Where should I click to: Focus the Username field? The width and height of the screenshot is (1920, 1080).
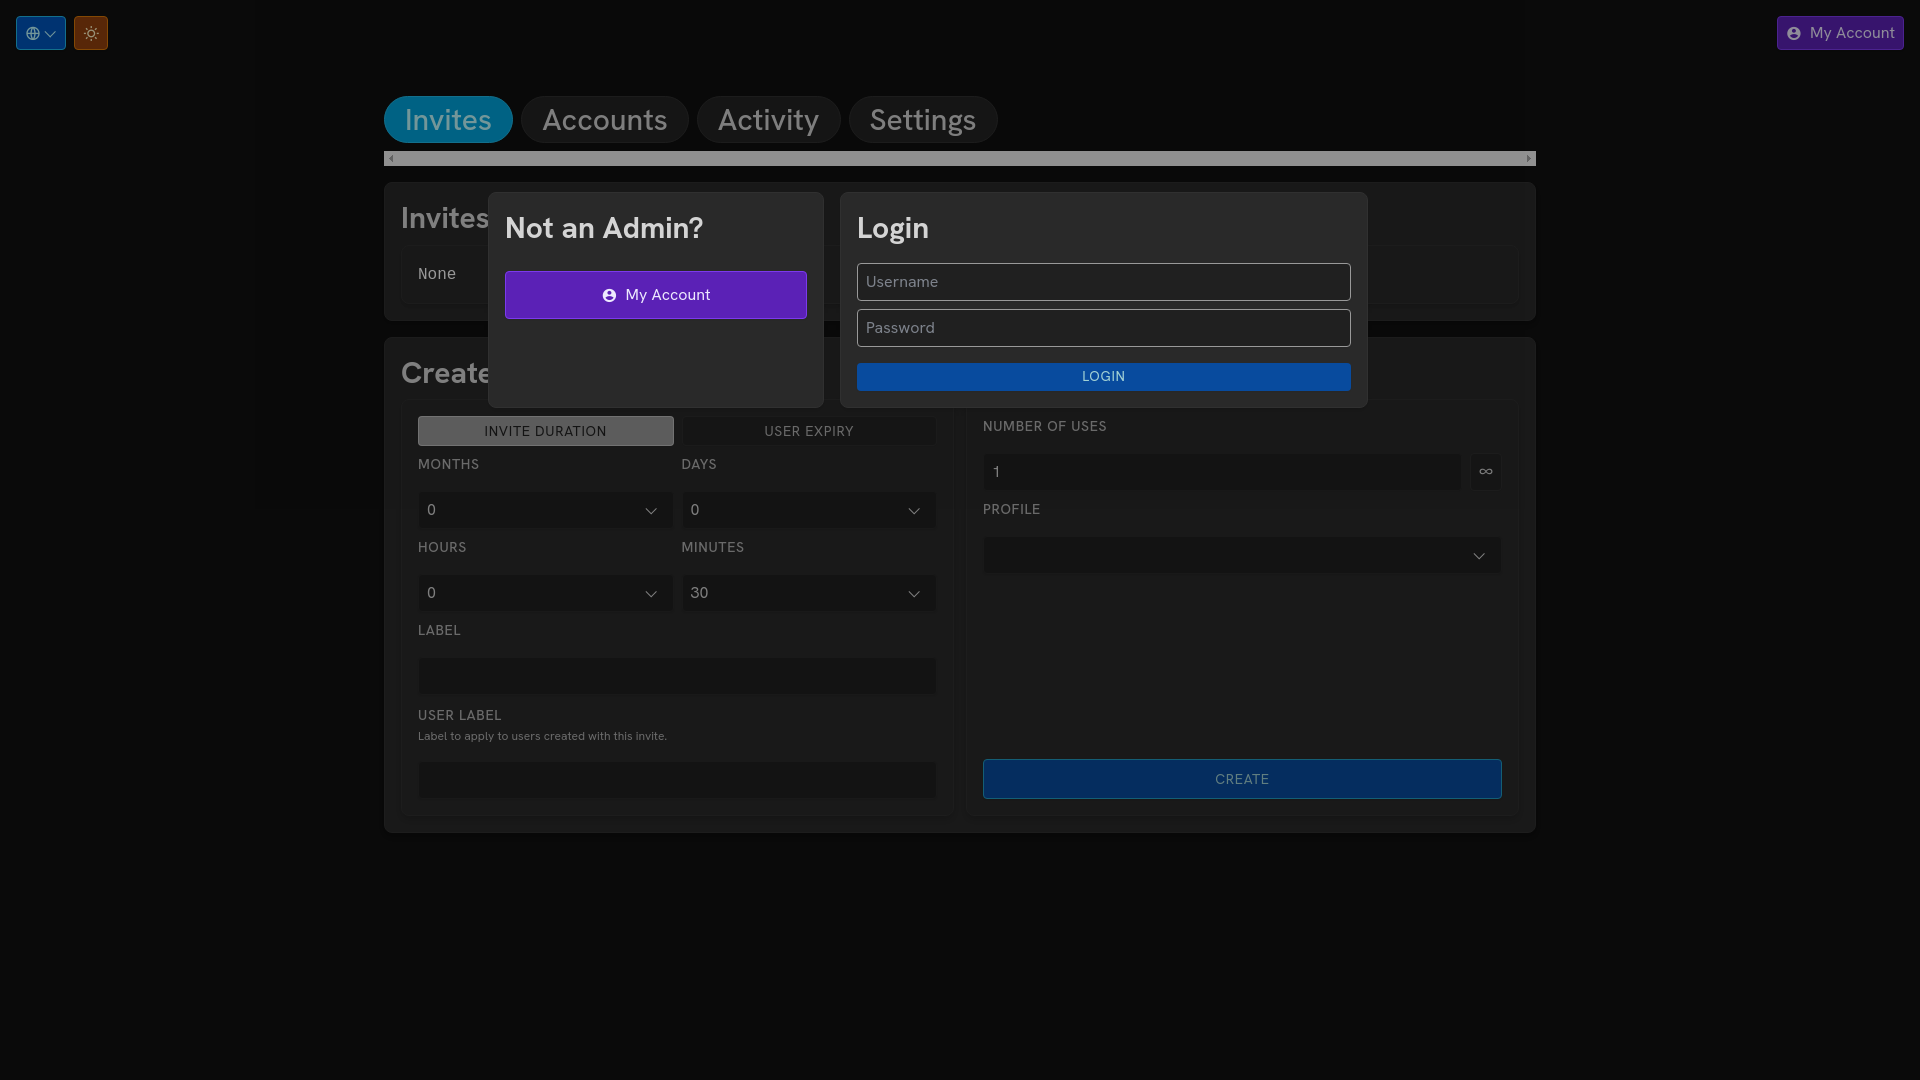1104,282
